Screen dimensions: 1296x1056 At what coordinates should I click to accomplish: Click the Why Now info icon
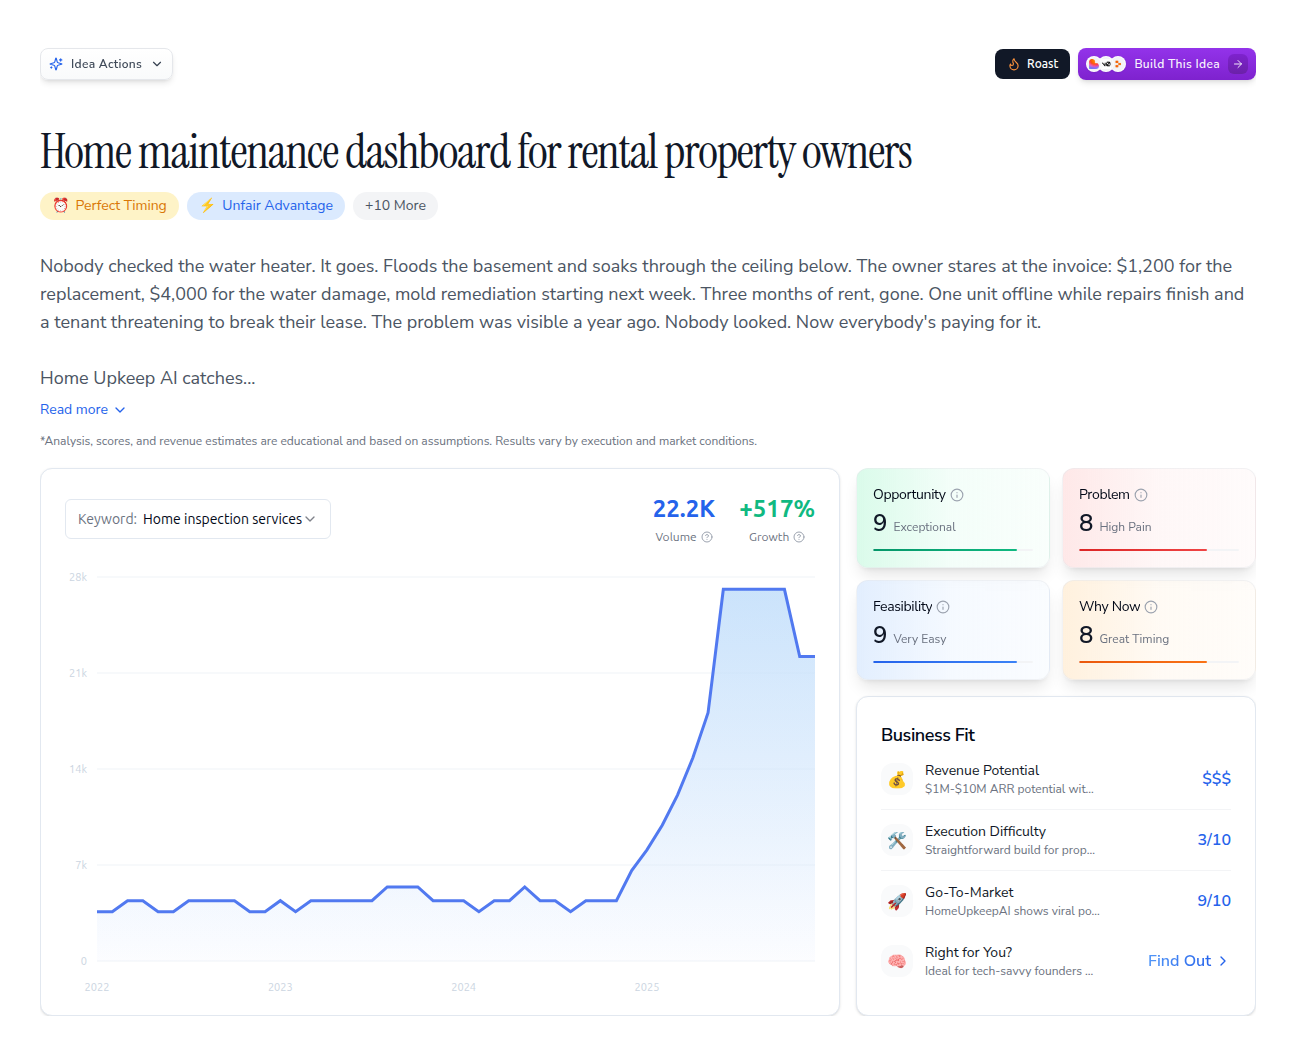coord(1151,607)
